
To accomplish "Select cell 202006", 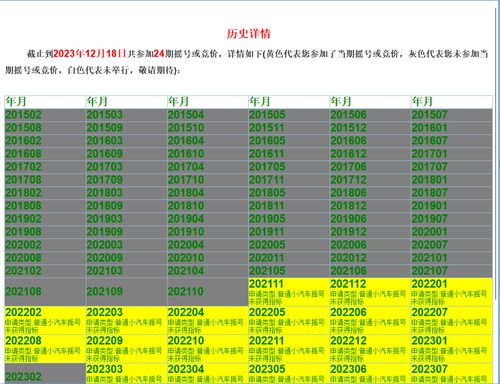I will pyautogui.click(x=370, y=245).
